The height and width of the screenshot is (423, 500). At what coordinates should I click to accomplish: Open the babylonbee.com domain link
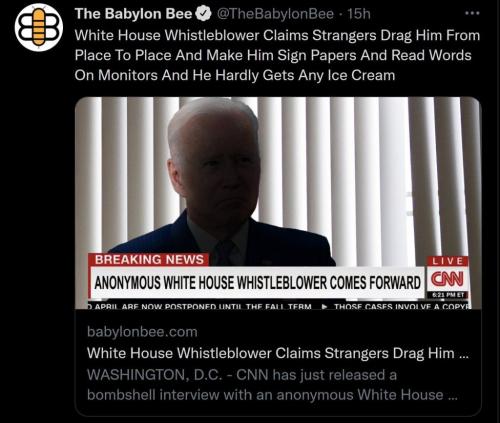(x=142, y=332)
